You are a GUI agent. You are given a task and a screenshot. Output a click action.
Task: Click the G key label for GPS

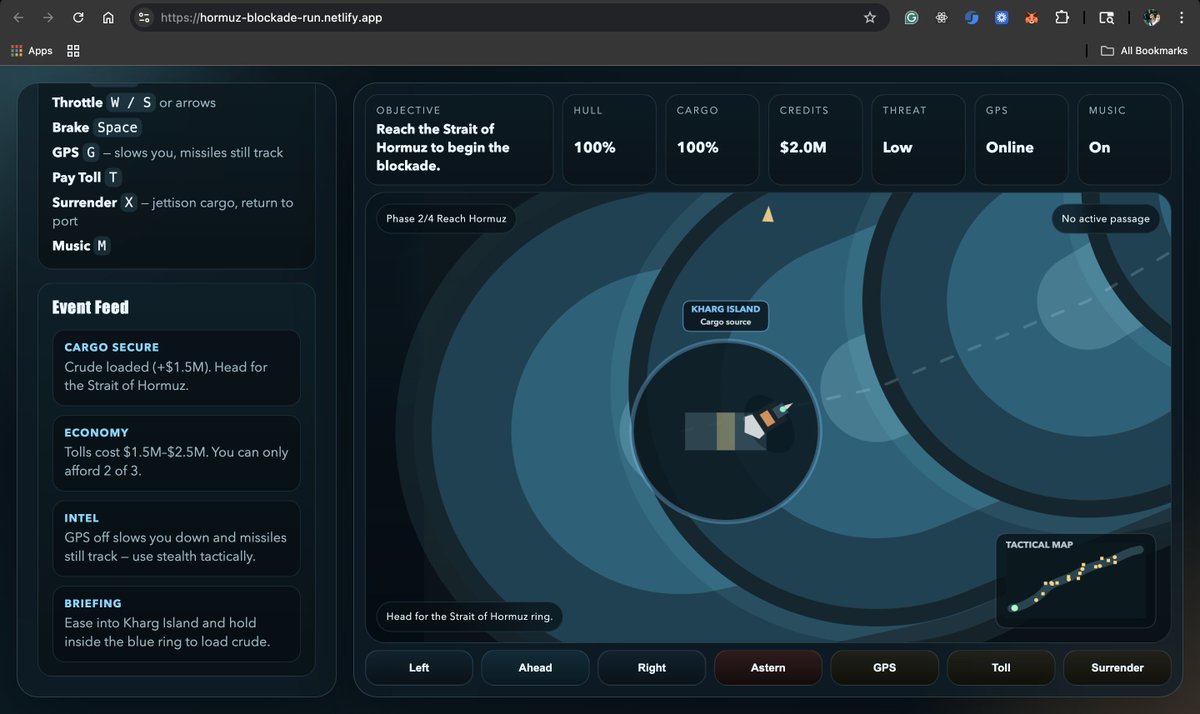click(x=90, y=153)
